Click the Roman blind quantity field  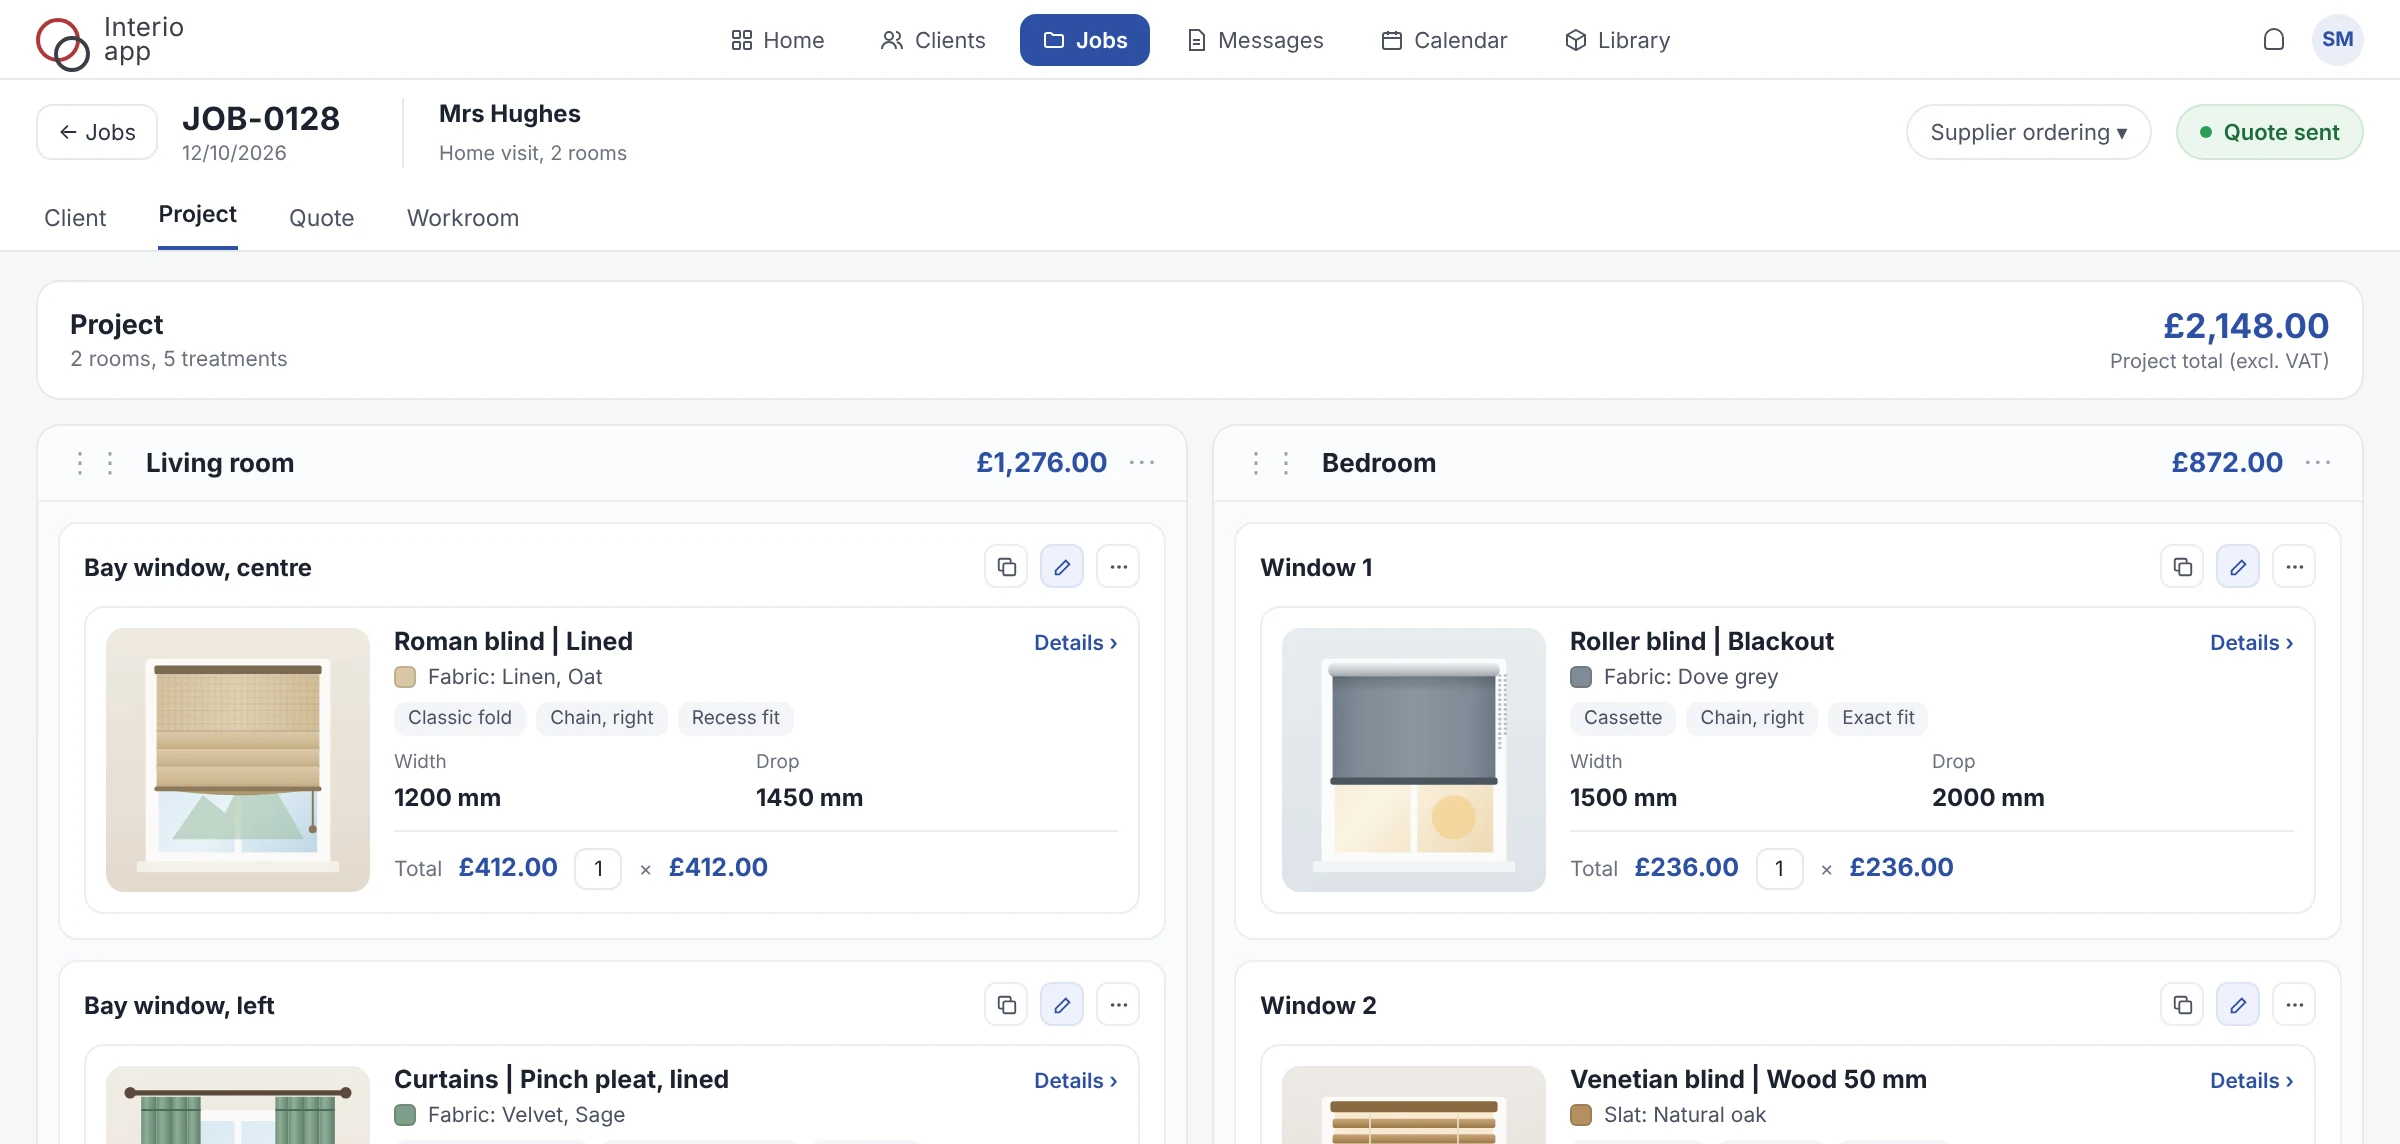click(x=598, y=868)
